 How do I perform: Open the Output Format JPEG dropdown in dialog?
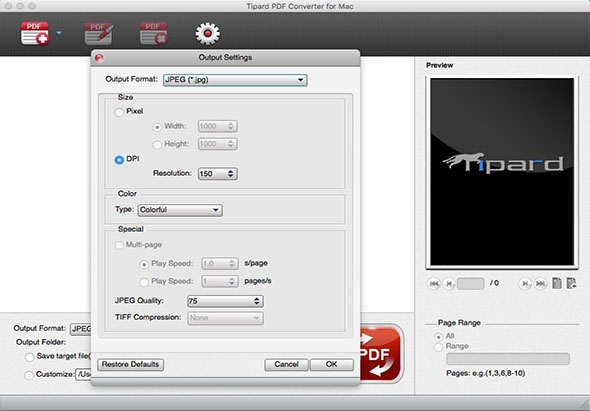click(x=235, y=80)
